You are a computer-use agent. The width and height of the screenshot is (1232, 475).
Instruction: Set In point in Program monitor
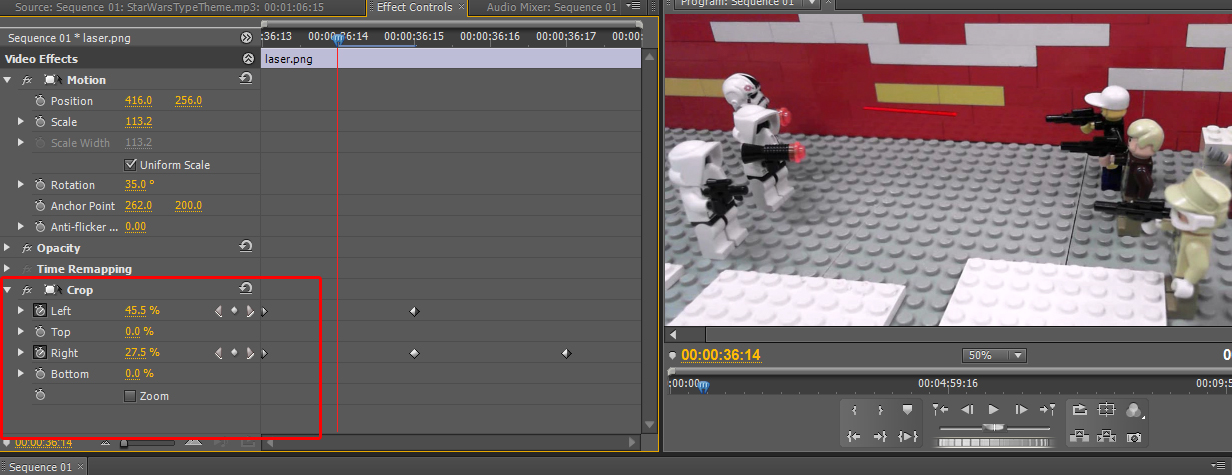pos(855,409)
